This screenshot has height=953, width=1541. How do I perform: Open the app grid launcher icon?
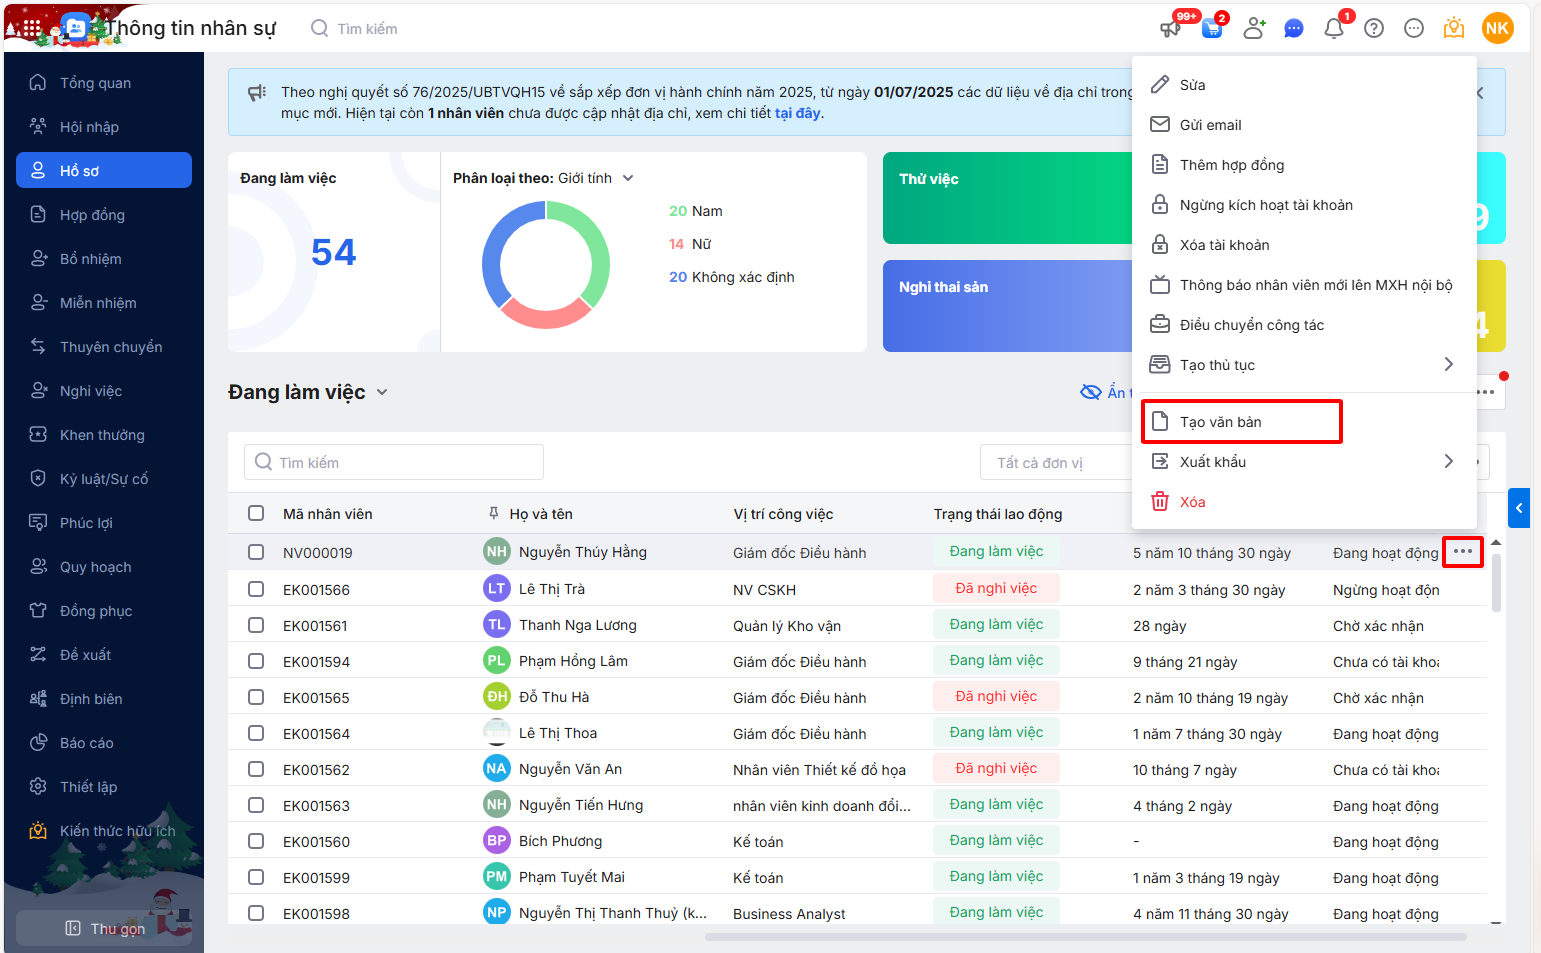(x=31, y=29)
